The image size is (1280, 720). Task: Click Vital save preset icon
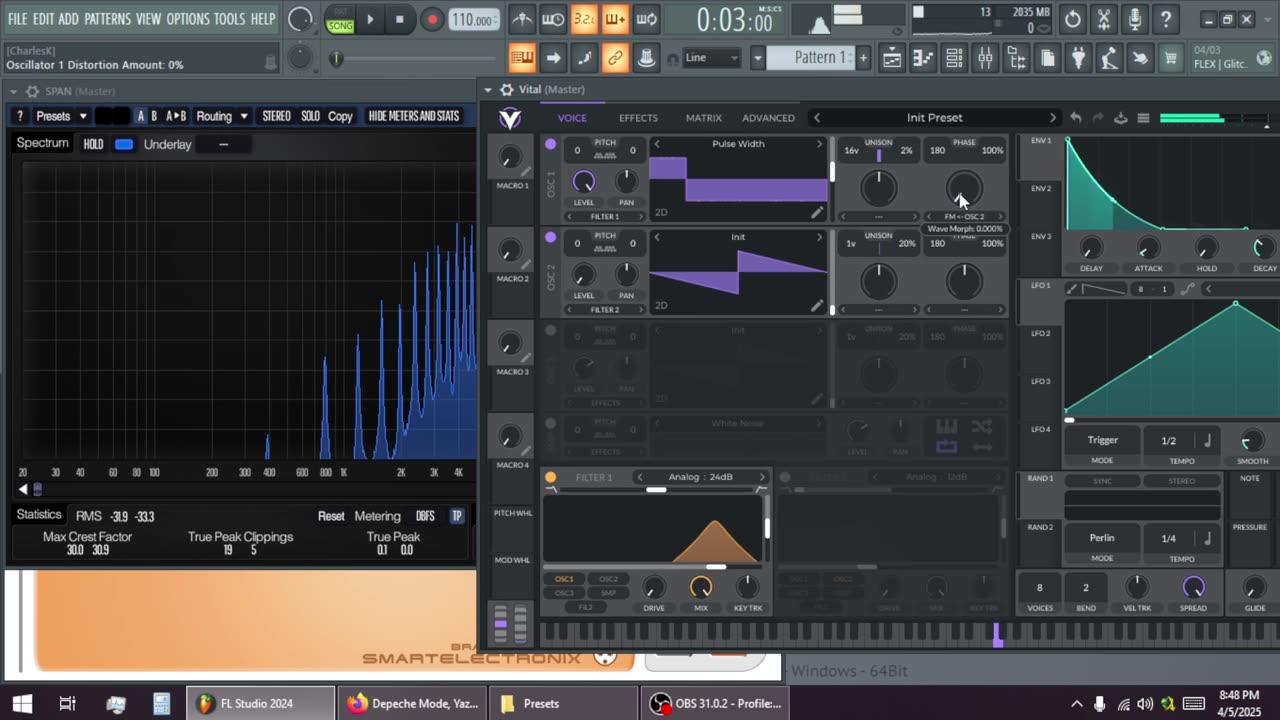tap(1121, 118)
